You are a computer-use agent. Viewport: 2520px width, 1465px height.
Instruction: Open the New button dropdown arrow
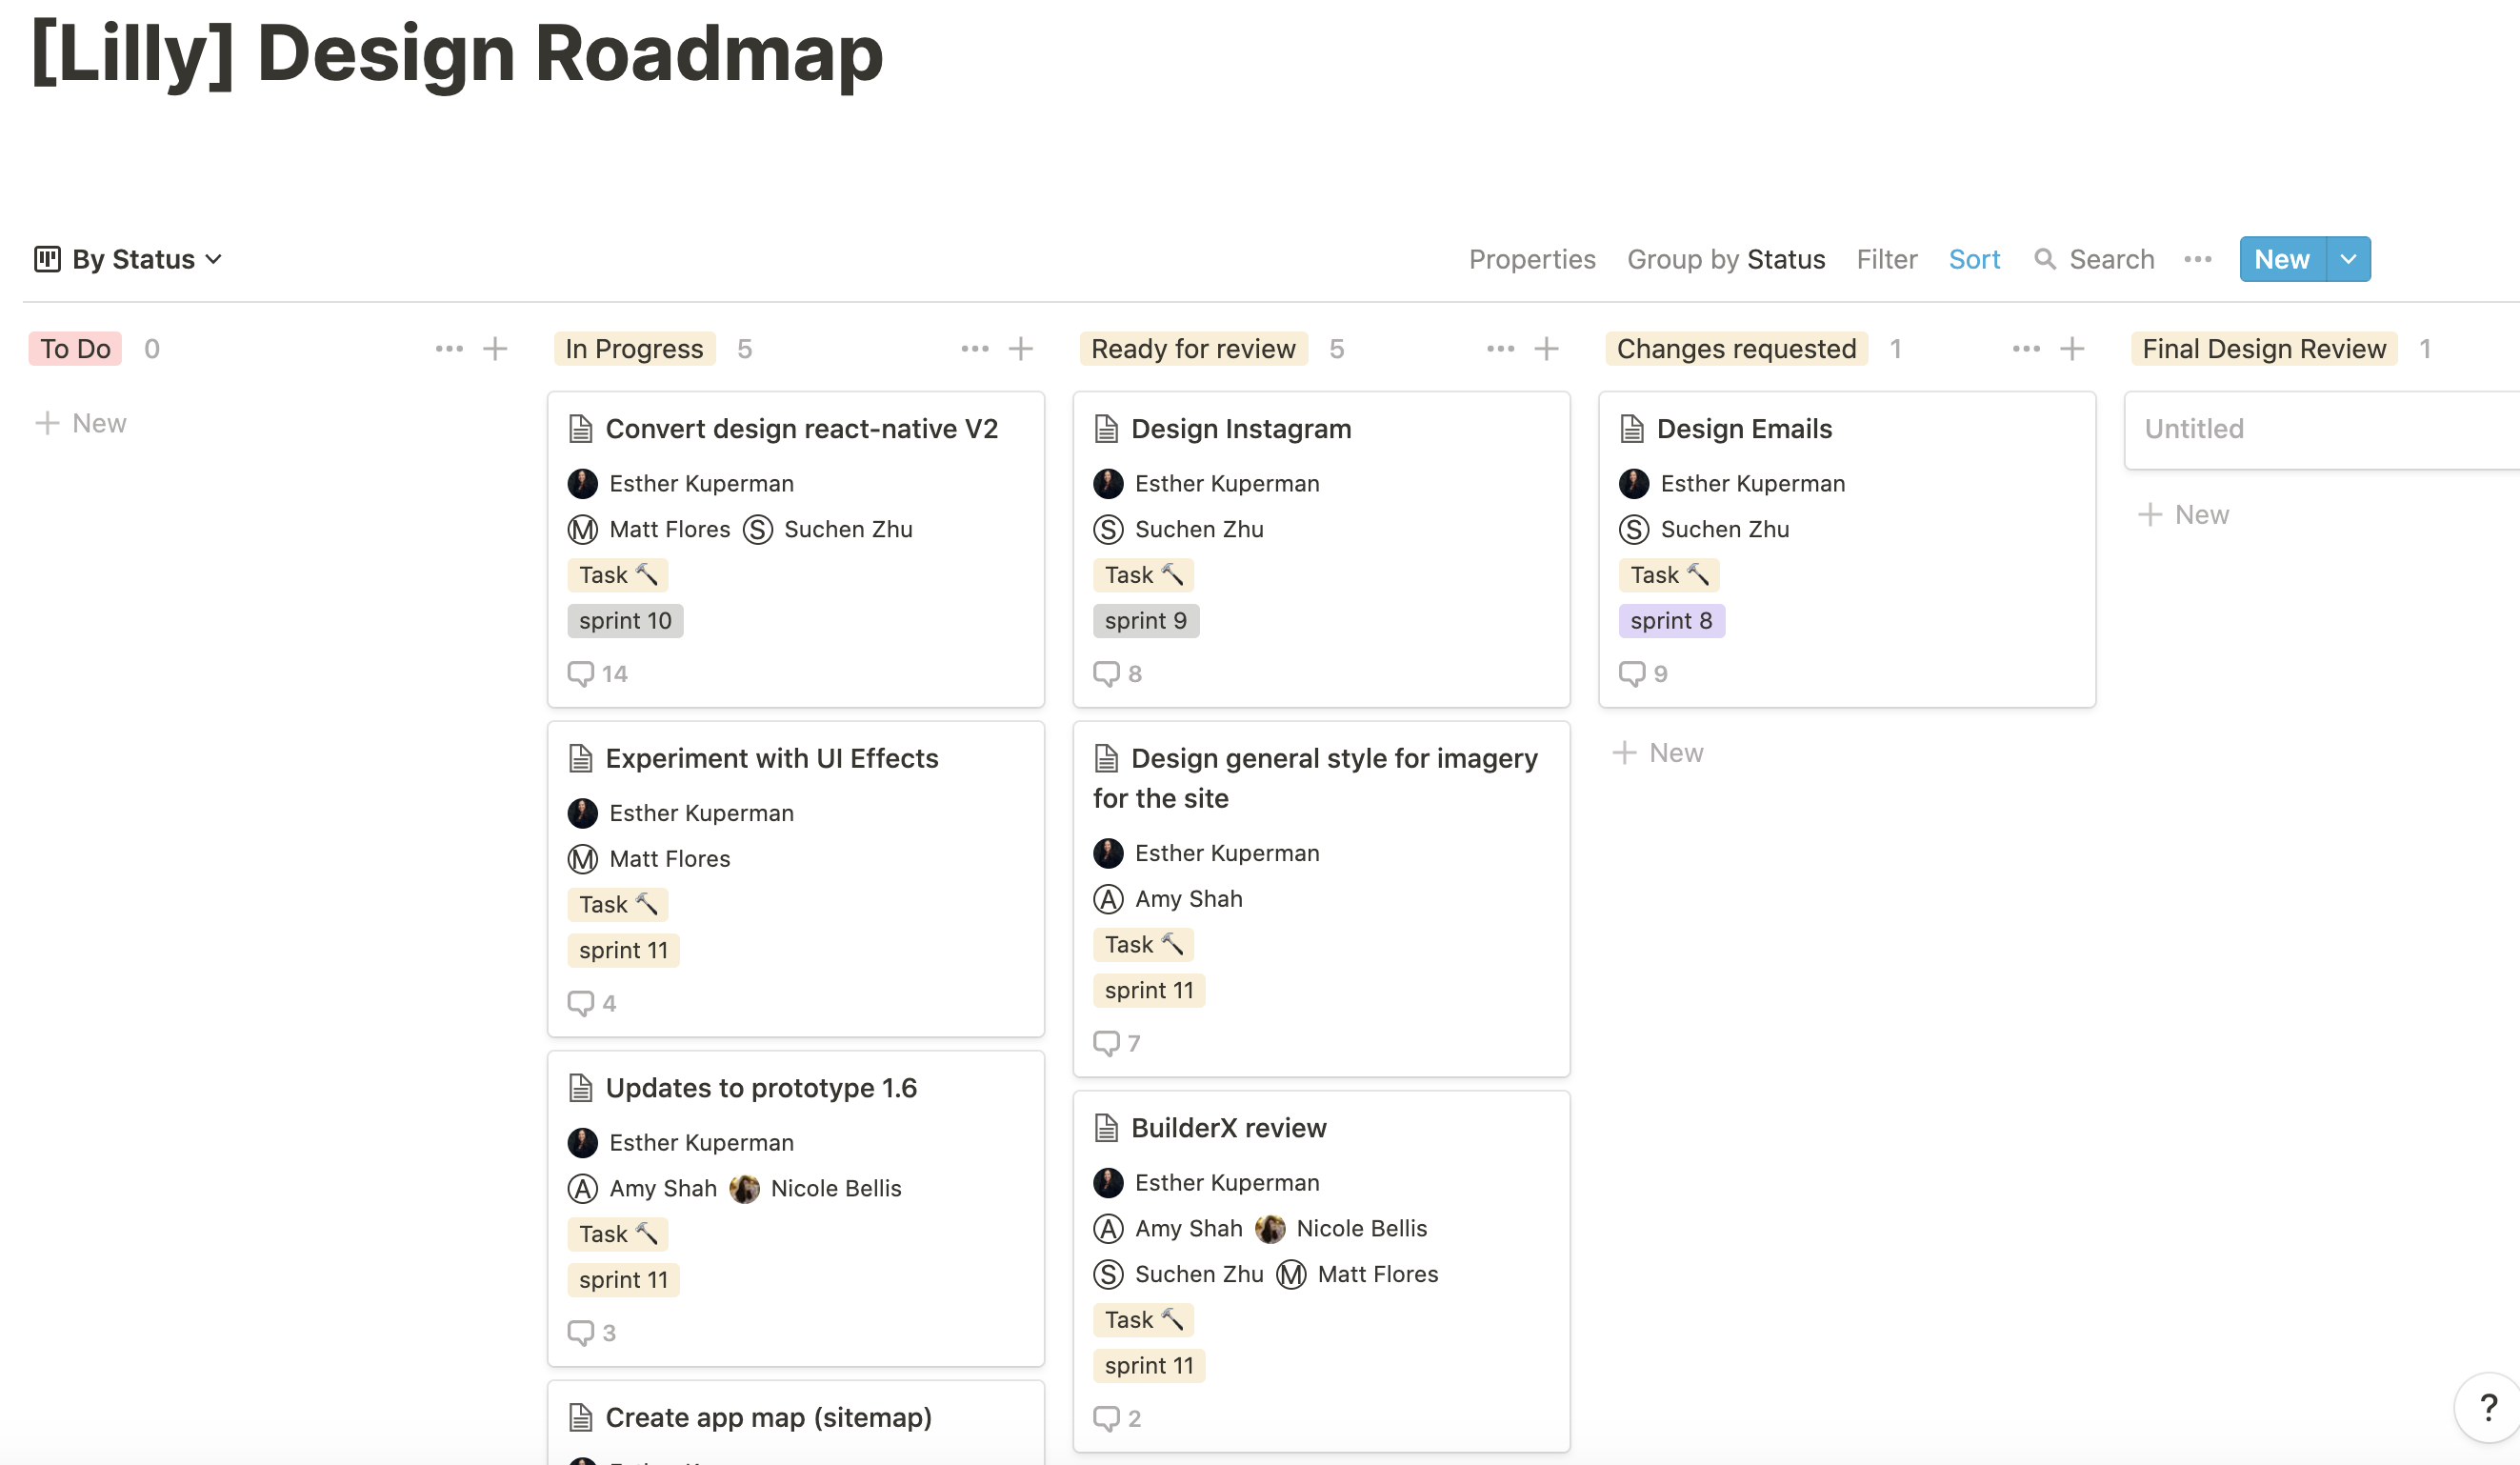pos(2348,260)
